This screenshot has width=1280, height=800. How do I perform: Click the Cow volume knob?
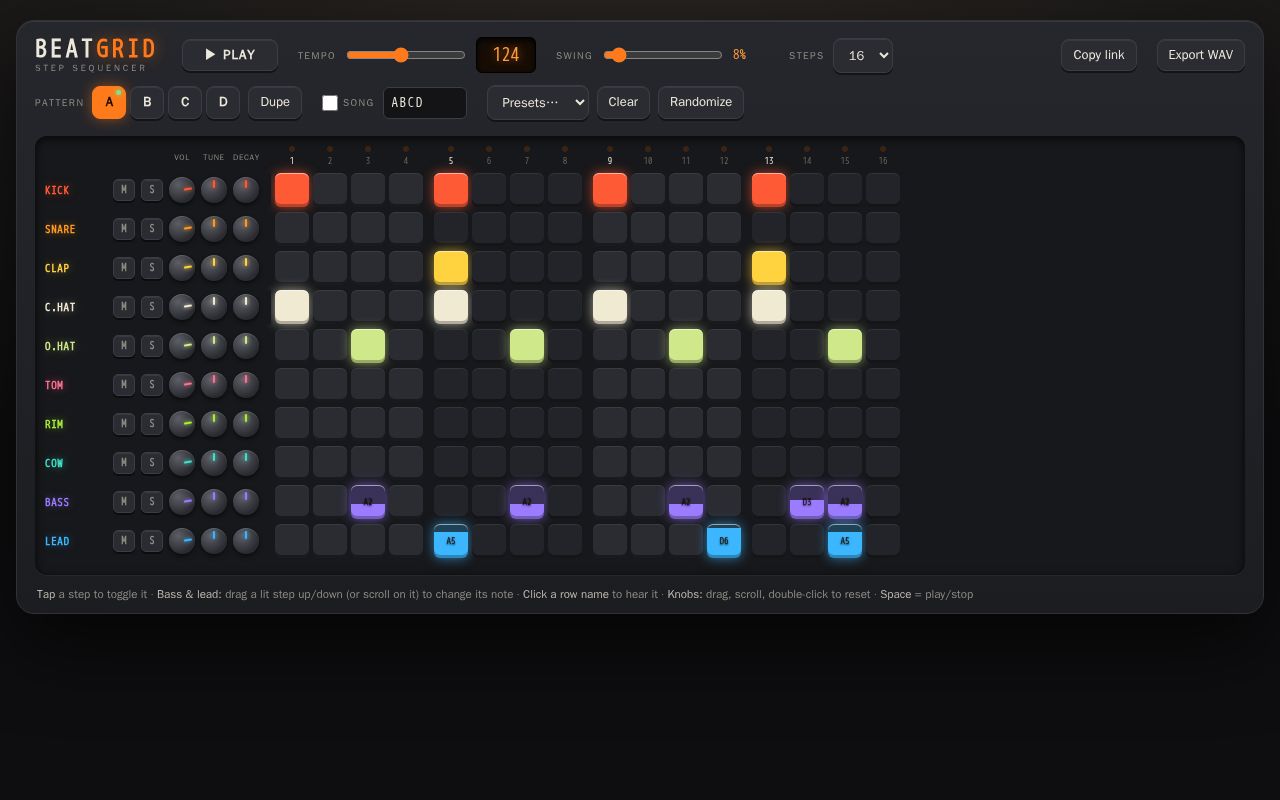(182, 462)
